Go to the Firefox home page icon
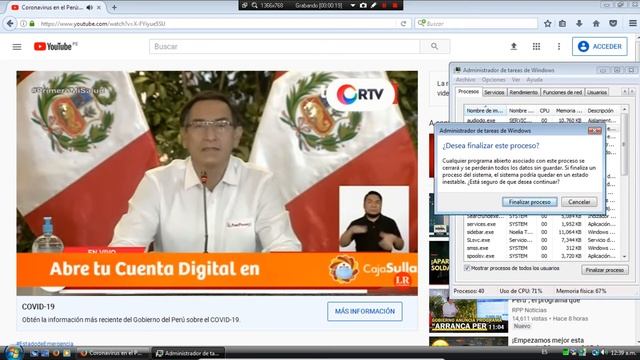640x360 pixels. click(596, 24)
